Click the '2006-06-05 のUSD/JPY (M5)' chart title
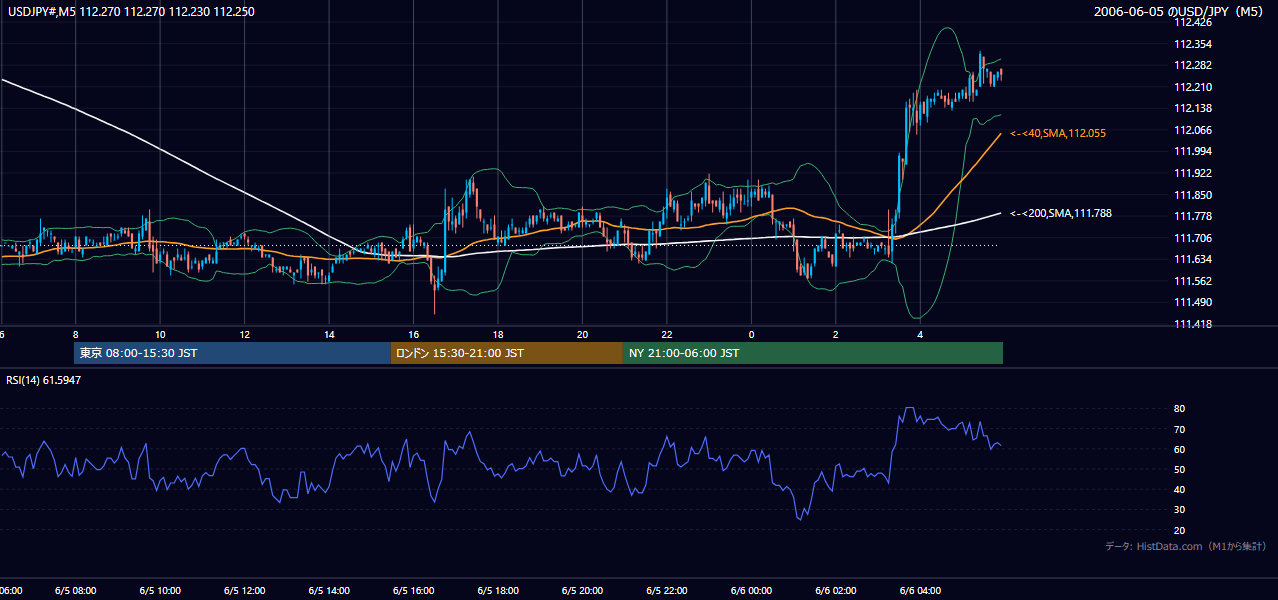Viewport: 1278px width, 600px height. pos(1180,12)
